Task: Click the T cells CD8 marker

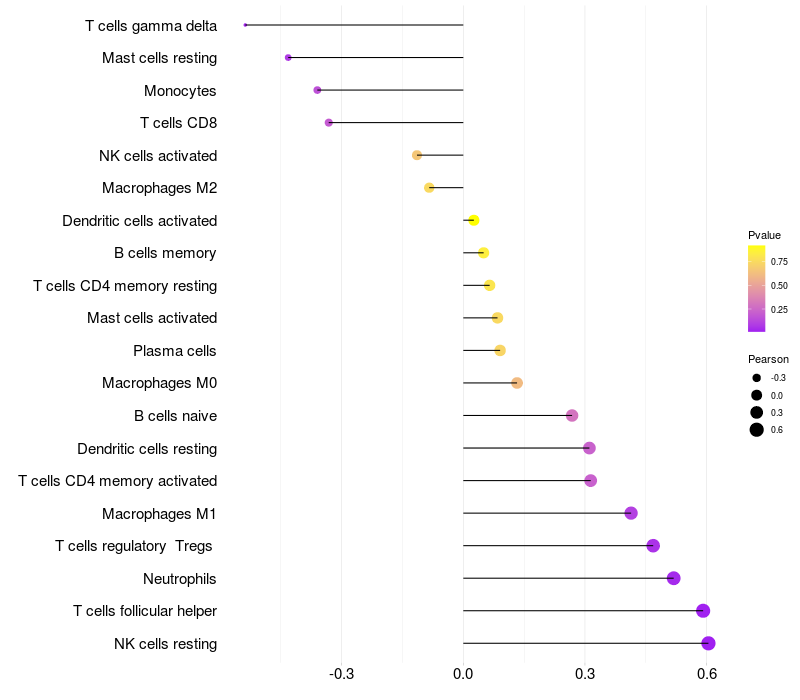Action: (329, 122)
